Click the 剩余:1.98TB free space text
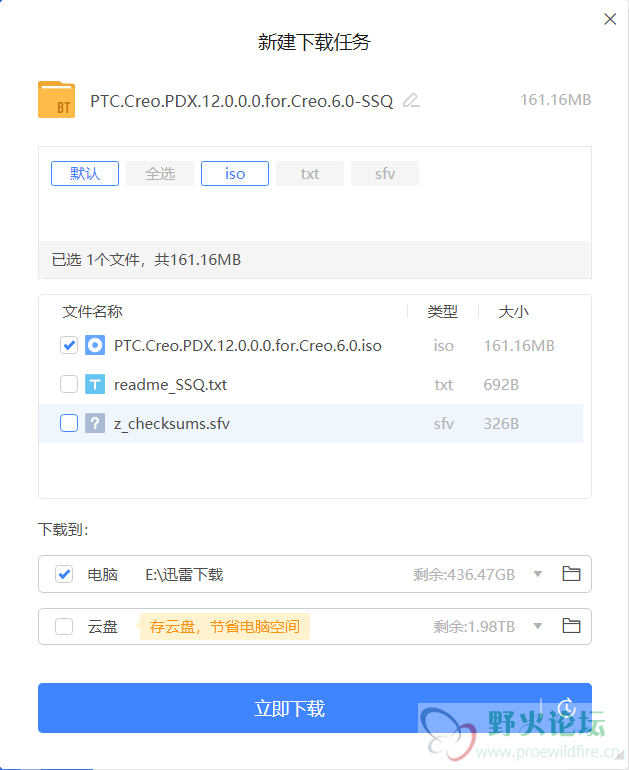Image resolution: width=629 pixels, height=770 pixels. pos(474,627)
